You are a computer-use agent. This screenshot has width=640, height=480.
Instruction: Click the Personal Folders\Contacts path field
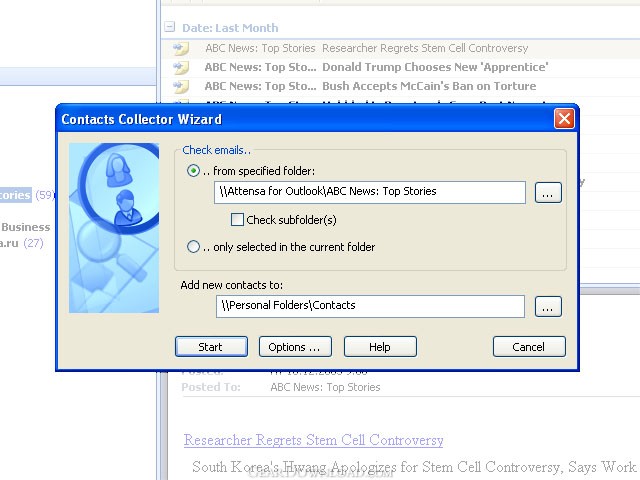coord(370,306)
